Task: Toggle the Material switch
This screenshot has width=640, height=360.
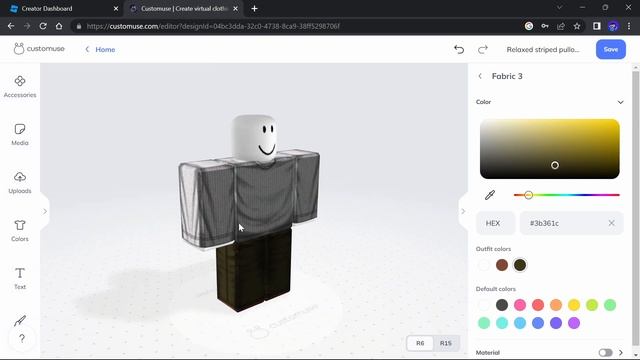Action: tap(605, 353)
